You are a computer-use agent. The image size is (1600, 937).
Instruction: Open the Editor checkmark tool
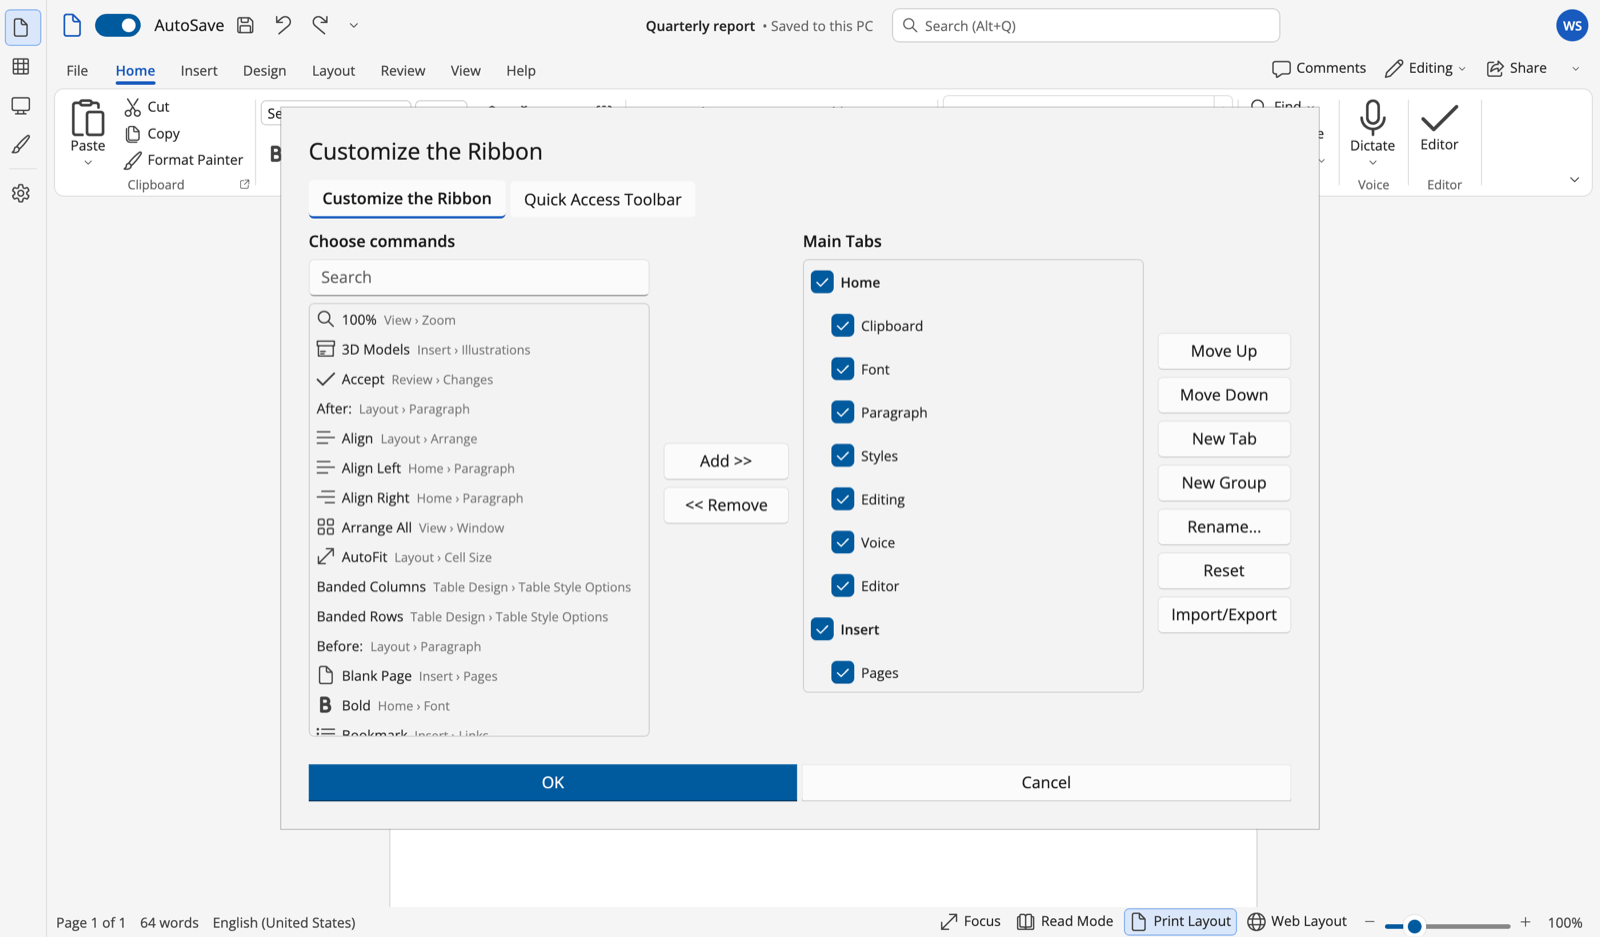pos(1439,118)
